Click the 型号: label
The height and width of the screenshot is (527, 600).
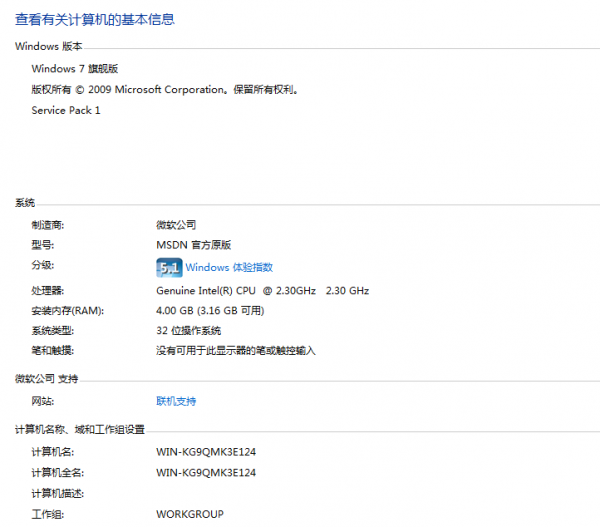(x=43, y=245)
